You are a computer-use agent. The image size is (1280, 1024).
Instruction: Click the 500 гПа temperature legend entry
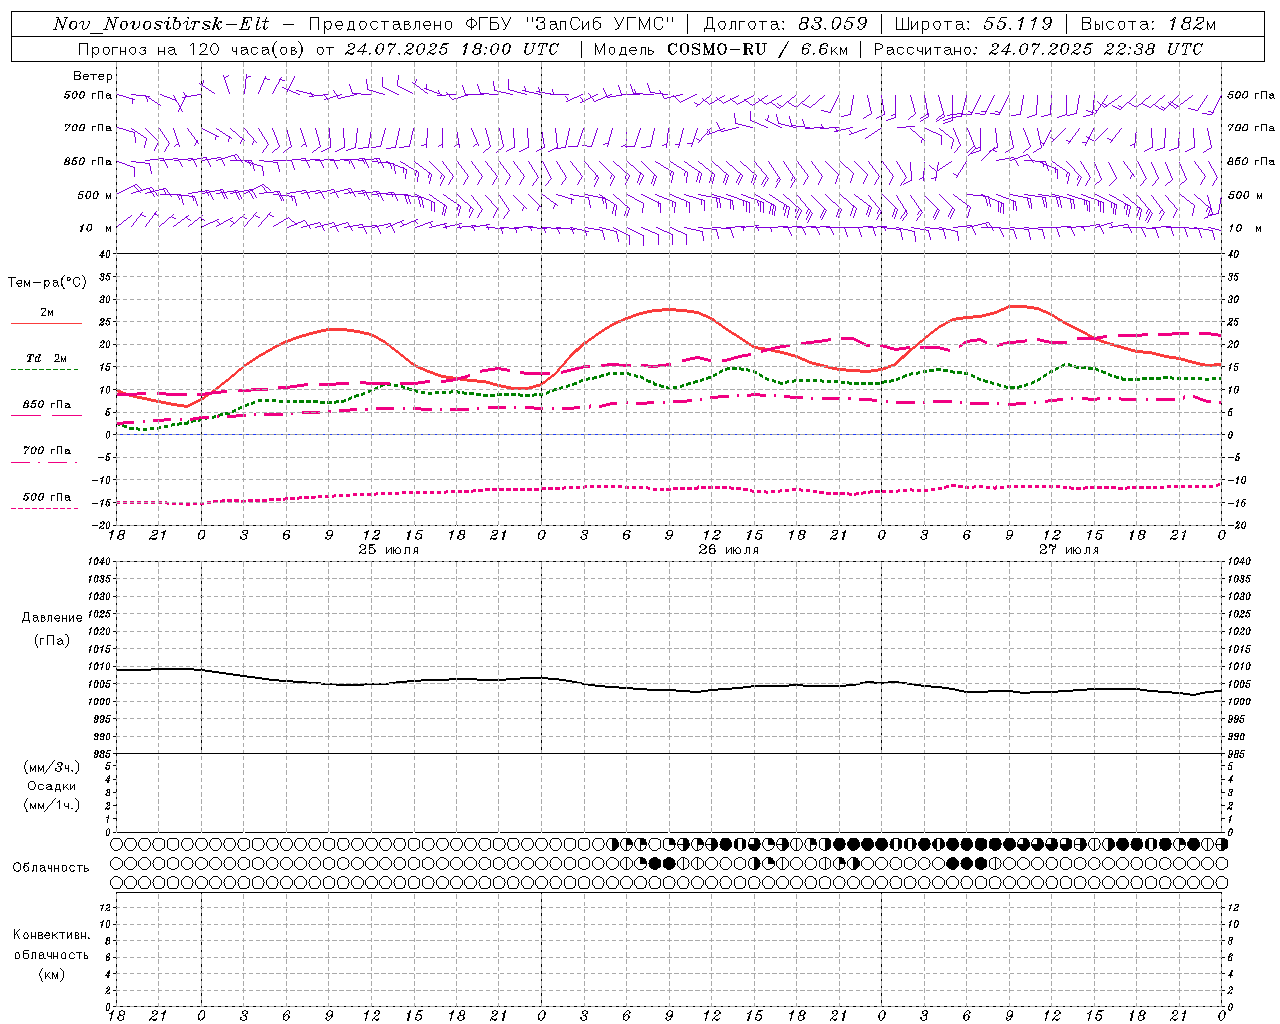pos(46,497)
